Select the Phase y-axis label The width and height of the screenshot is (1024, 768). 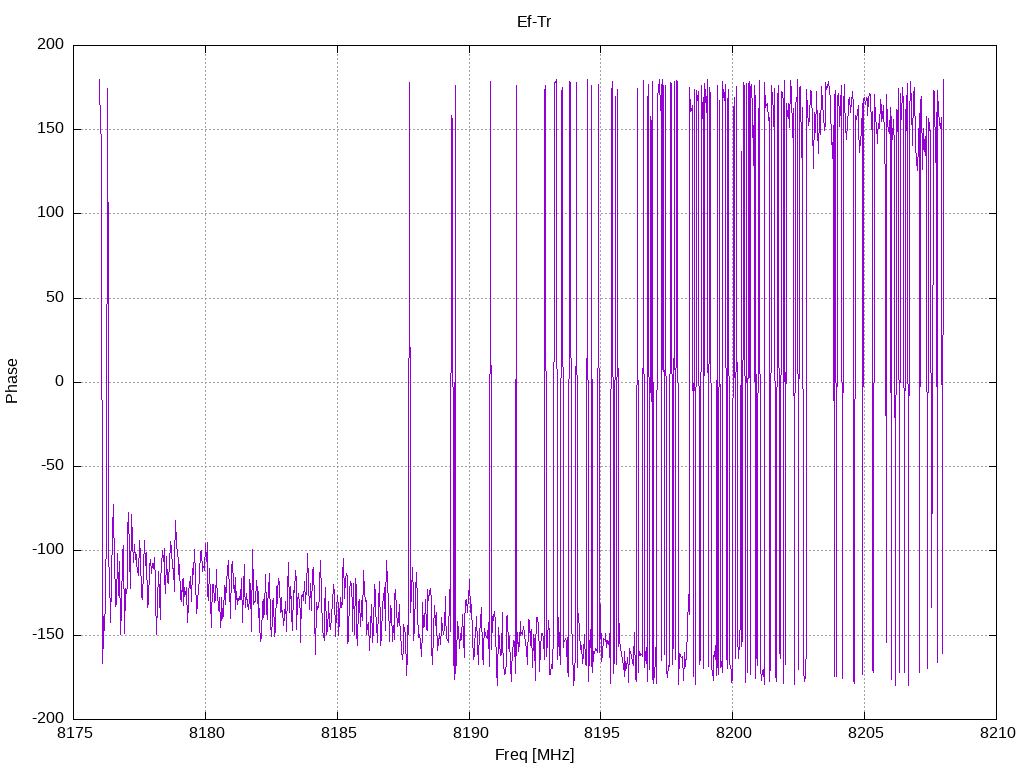click(12, 381)
